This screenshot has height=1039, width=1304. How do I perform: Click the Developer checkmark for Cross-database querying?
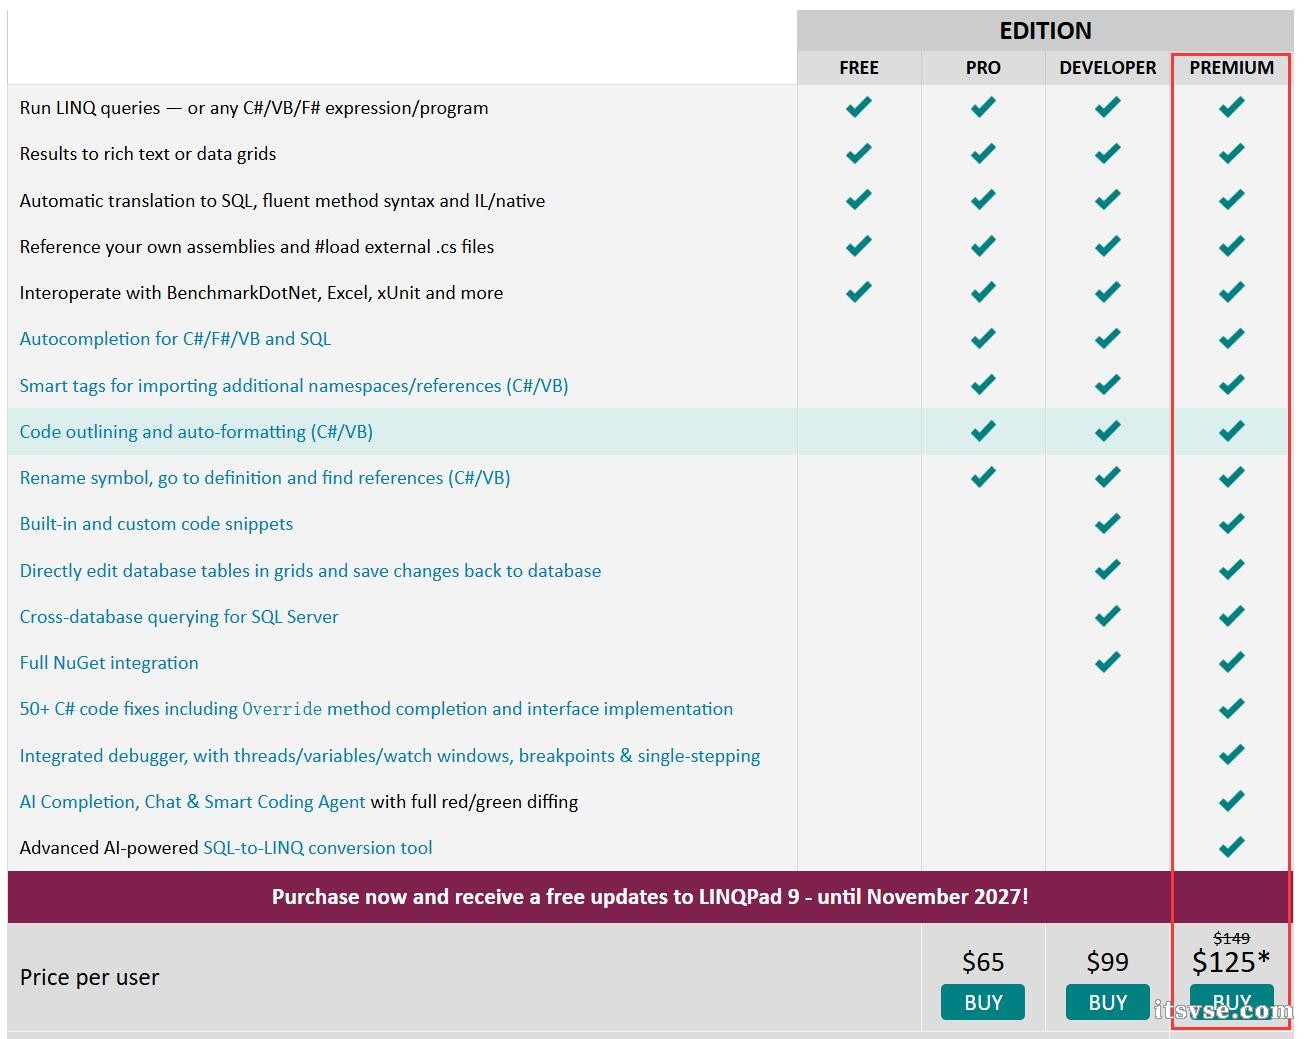(x=1107, y=616)
